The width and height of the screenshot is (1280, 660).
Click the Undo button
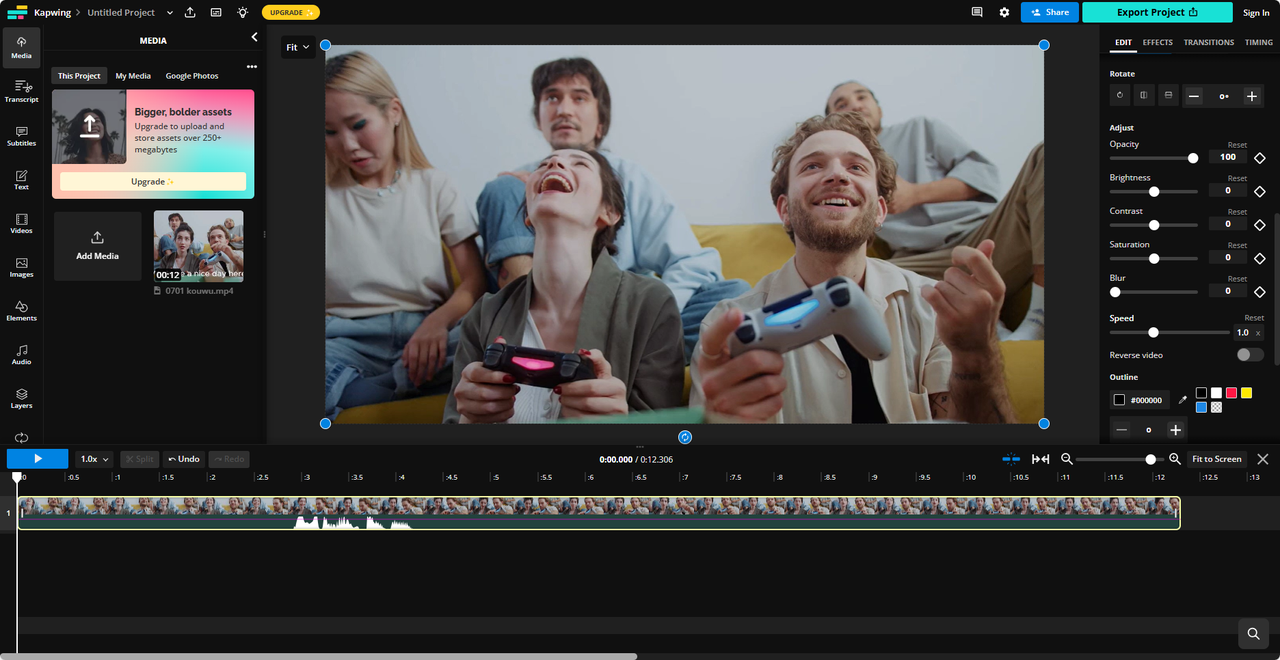tap(184, 459)
